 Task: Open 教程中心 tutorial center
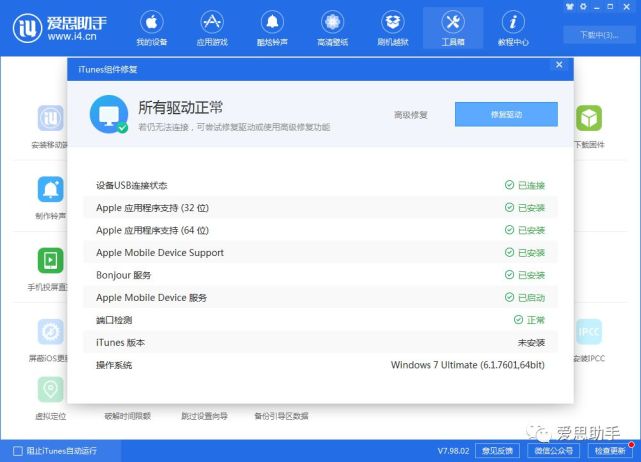(513, 28)
